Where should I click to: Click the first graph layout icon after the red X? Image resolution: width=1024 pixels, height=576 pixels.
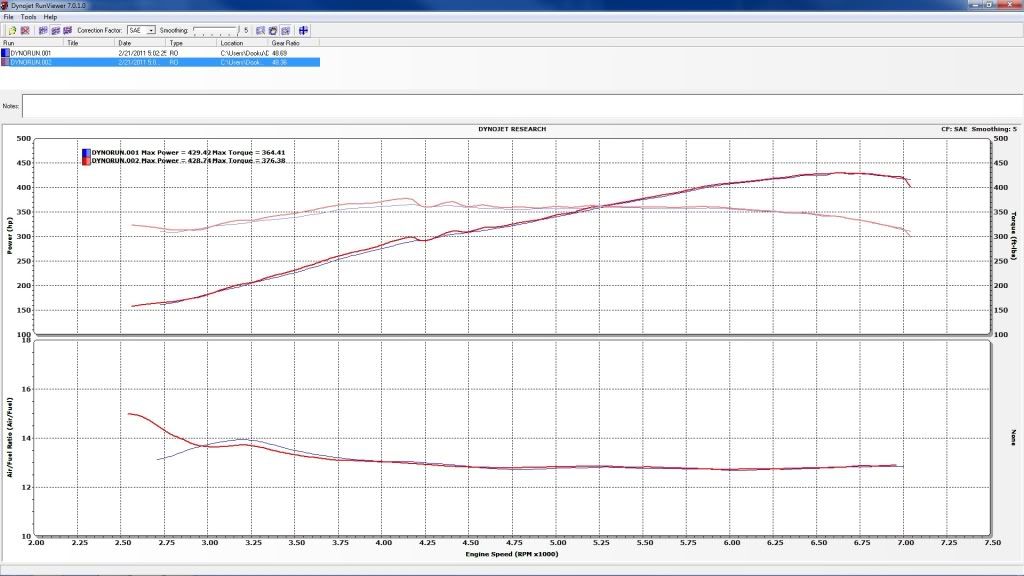(42, 30)
